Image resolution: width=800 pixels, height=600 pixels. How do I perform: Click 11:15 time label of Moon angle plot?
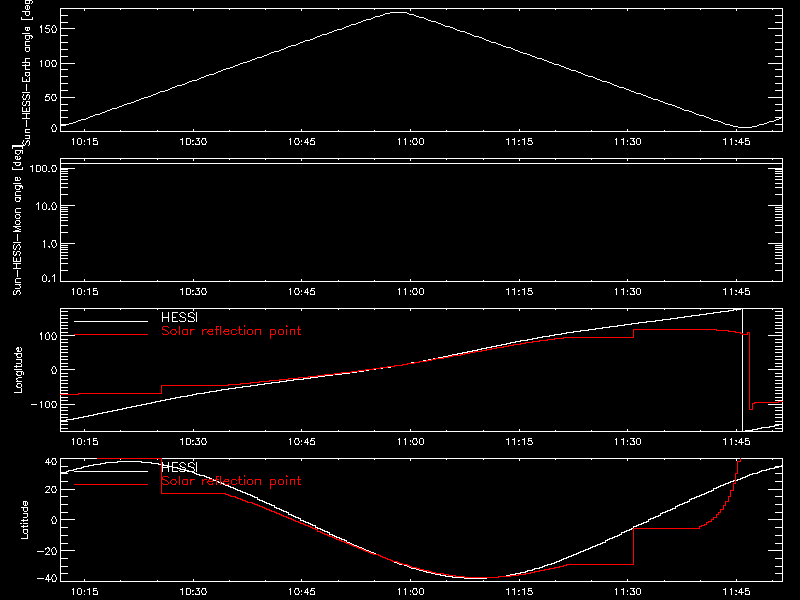[x=519, y=292]
